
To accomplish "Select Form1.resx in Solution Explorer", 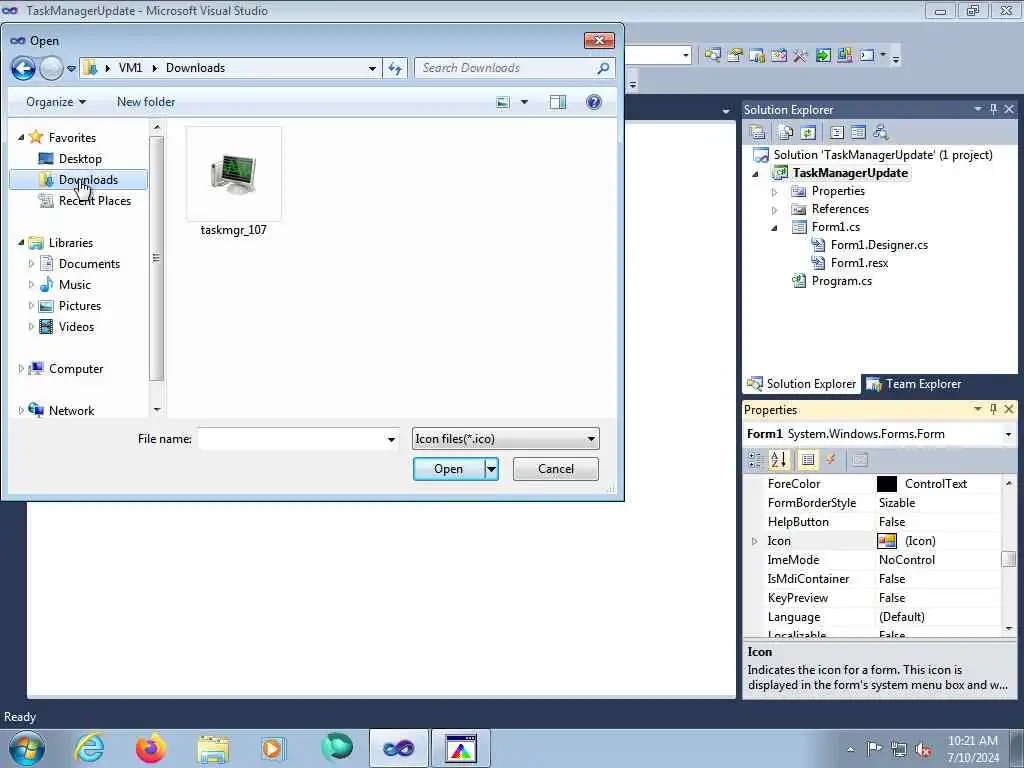I will coord(859,263).
